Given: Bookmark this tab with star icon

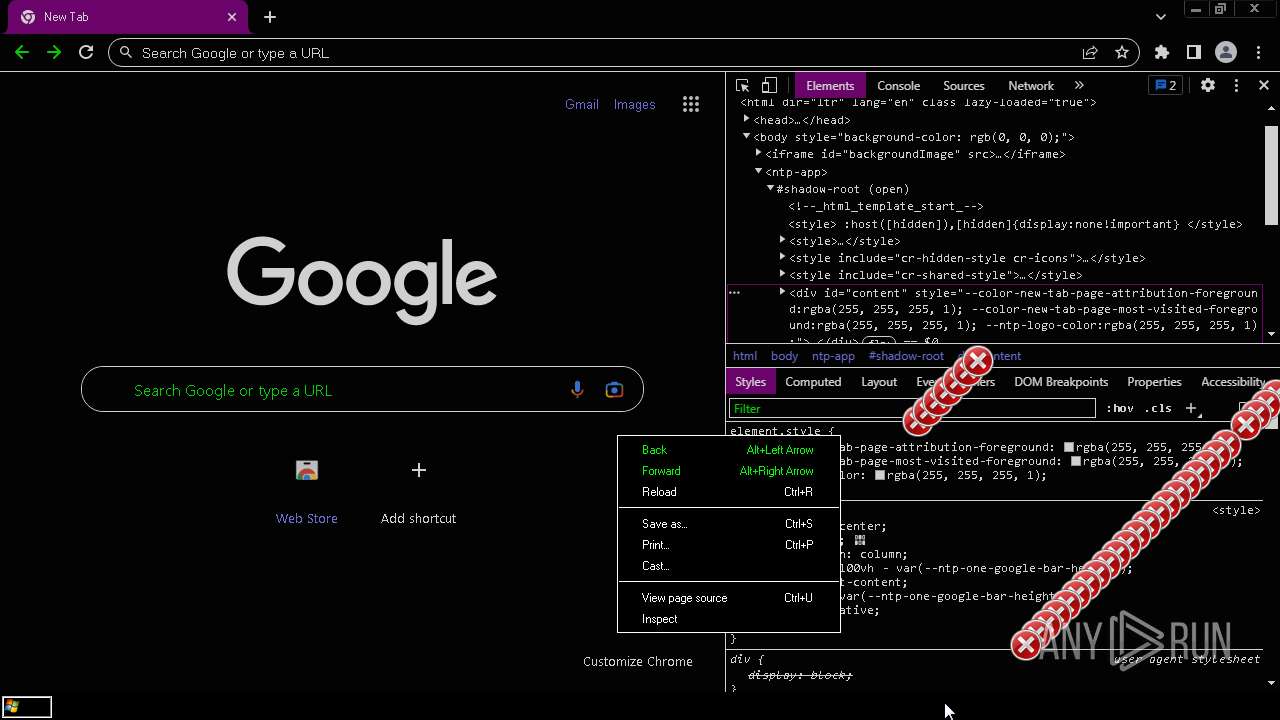Looking at the screenshot, I should pos(1122,53).
